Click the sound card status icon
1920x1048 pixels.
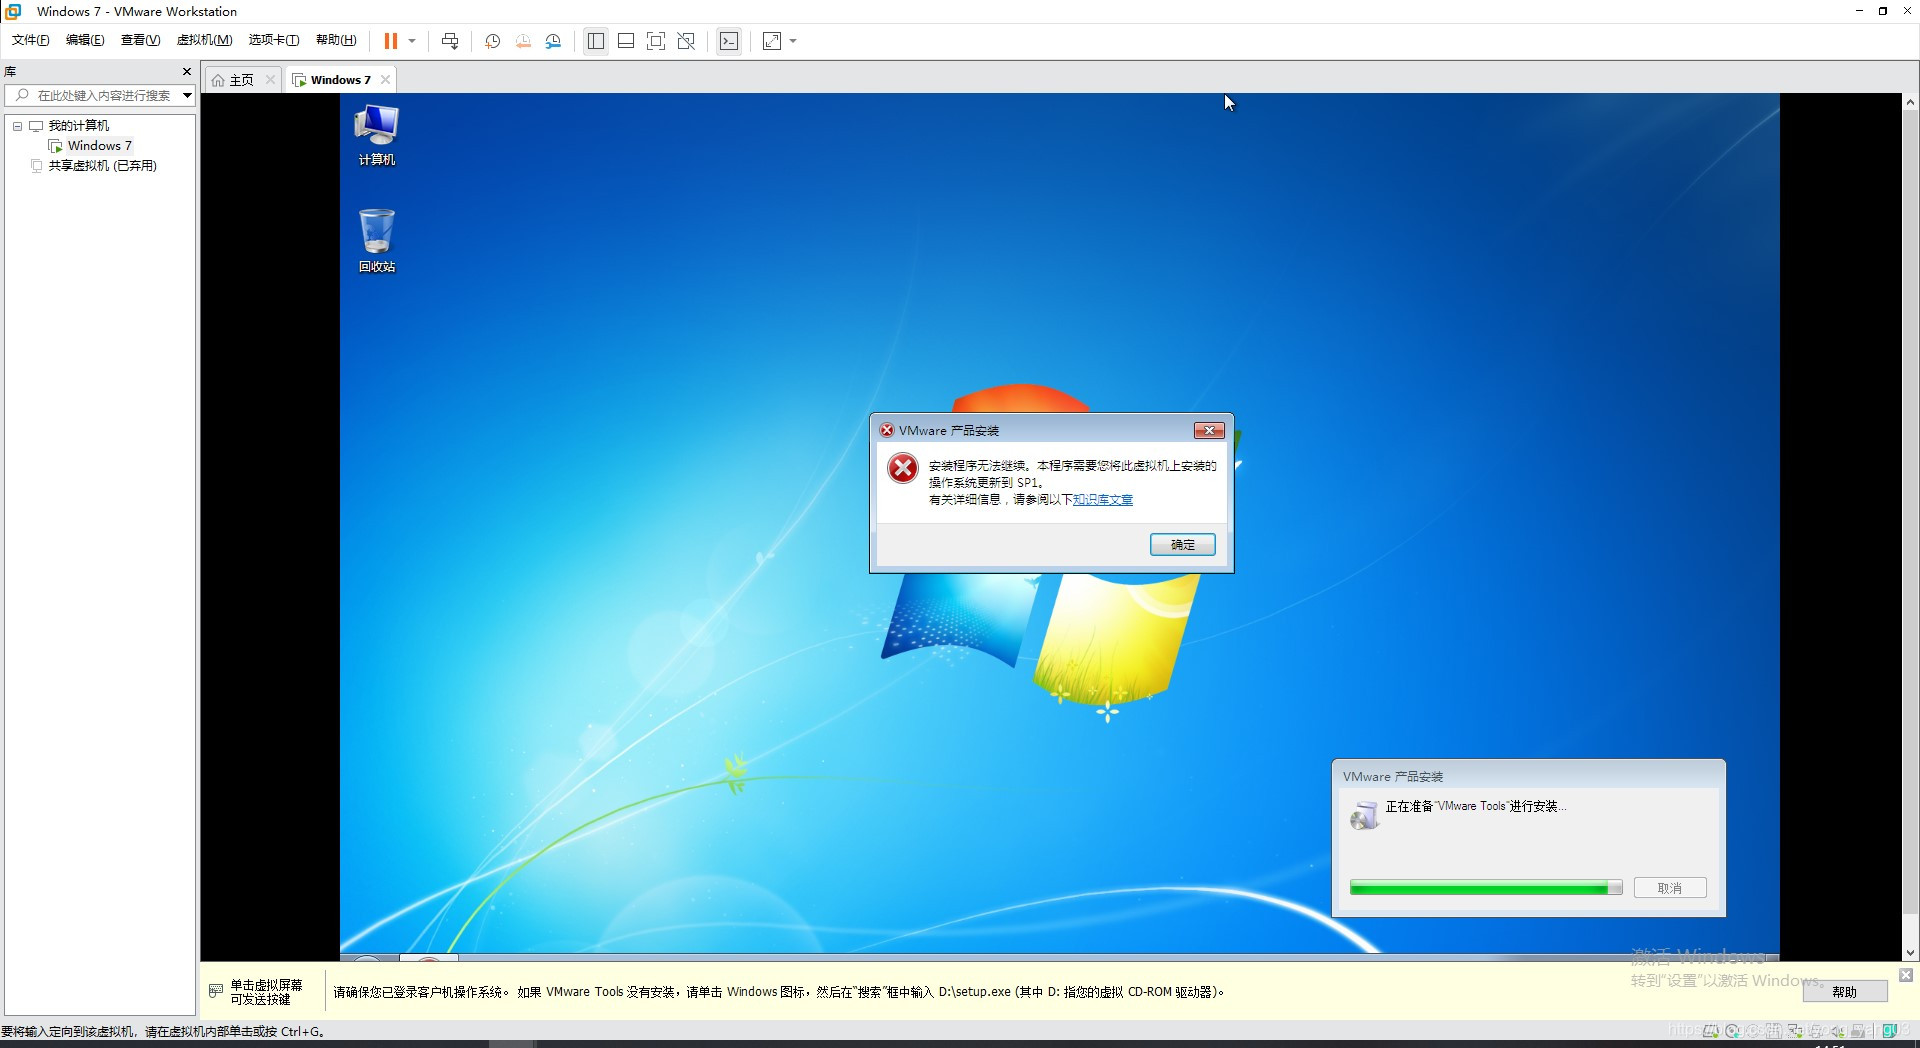click(x=1838, y=1031)
